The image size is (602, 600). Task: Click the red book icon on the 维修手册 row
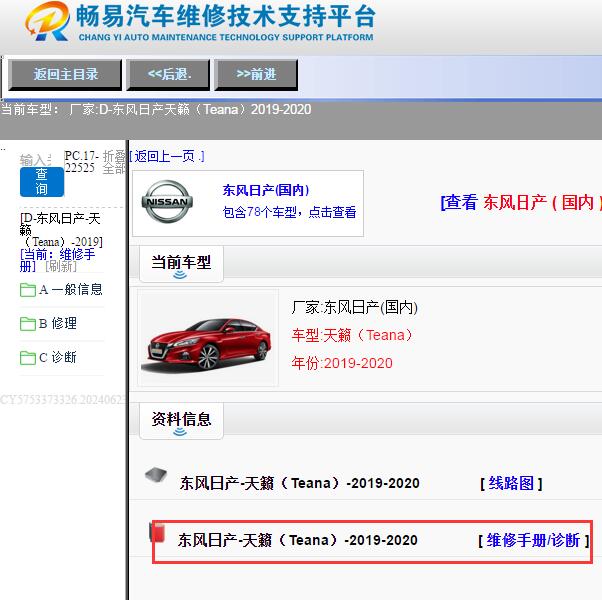[157, 533]
